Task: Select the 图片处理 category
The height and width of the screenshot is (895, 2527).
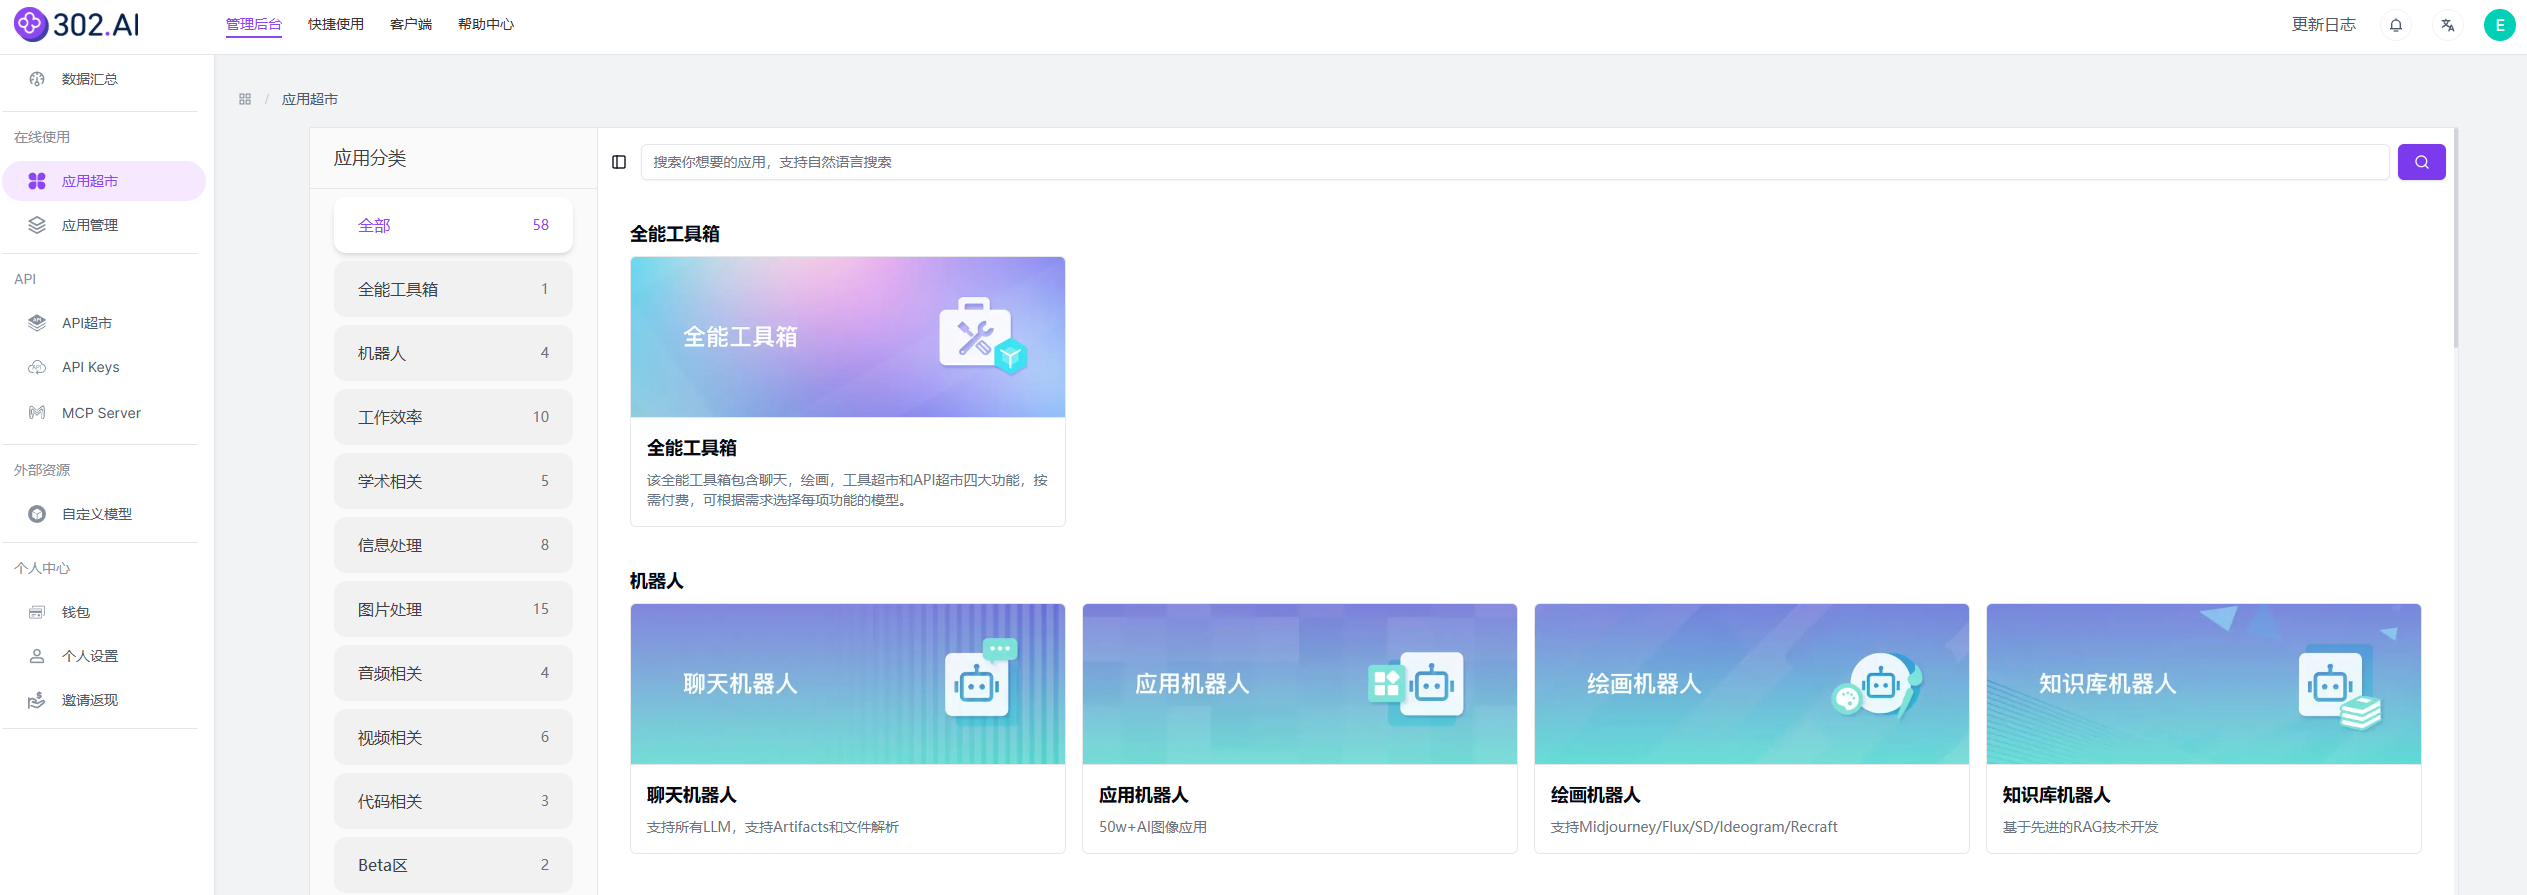Action: [453, 609]
